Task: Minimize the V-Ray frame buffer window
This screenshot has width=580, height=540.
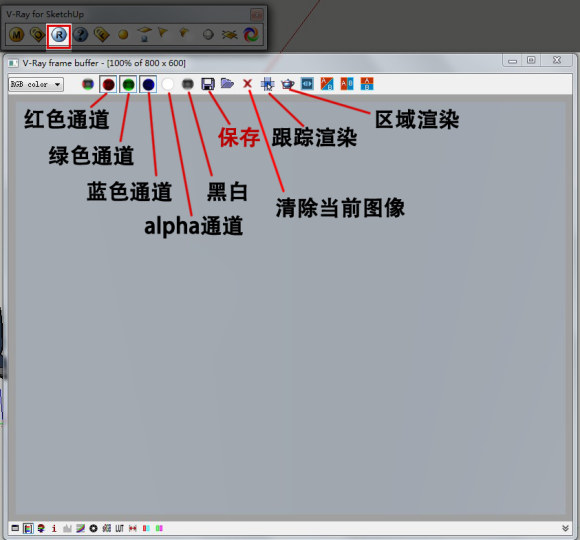Action: (x=512, y=60)
